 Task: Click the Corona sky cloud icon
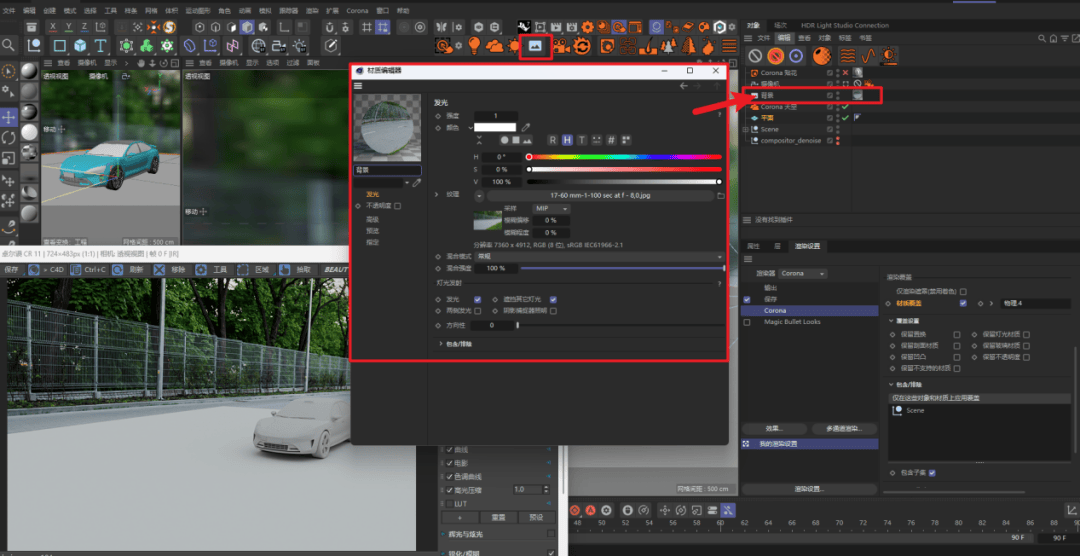[x=494, y=46]
